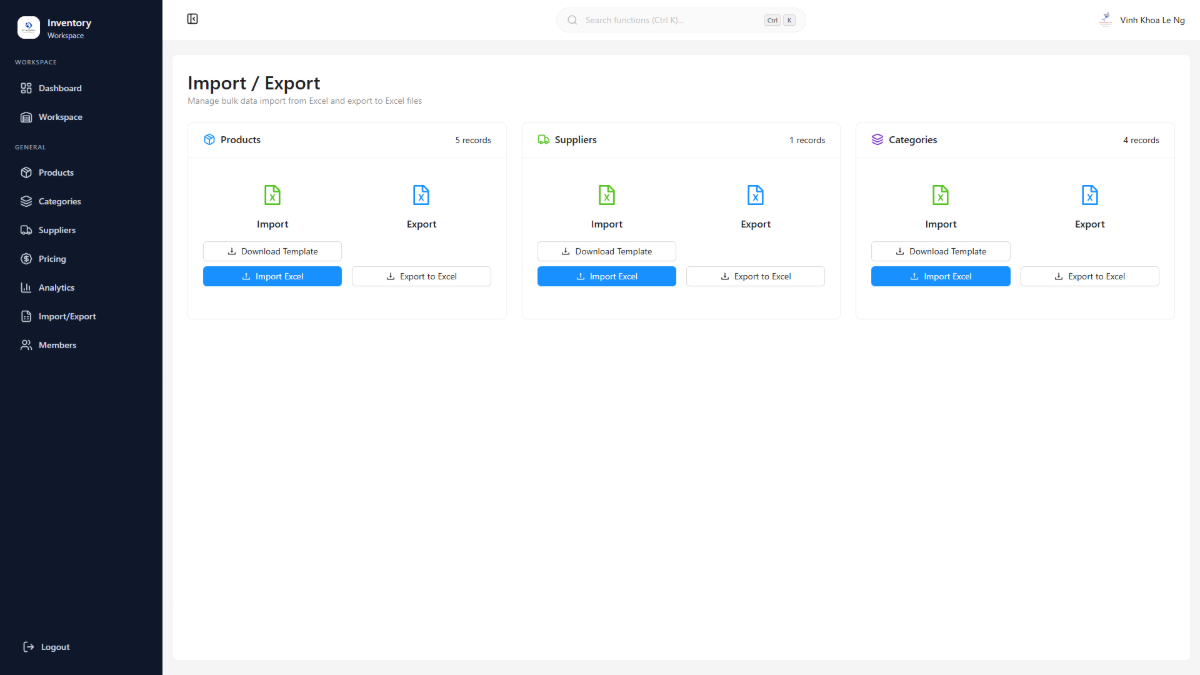The width and height of the screenshot is (1200, 675).
Task: Click the Dashboard grid icon in sidebar
Action: (x=25, y=88)
